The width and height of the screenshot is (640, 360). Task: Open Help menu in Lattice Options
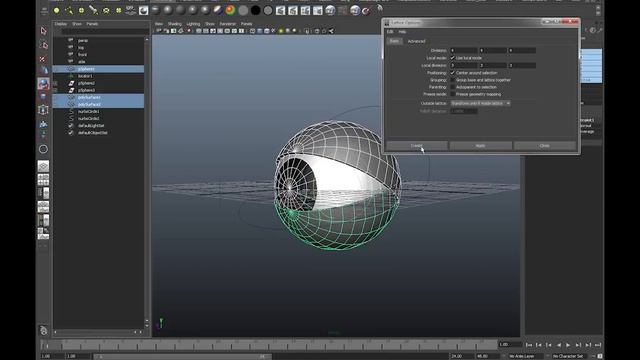pos(402,32)
